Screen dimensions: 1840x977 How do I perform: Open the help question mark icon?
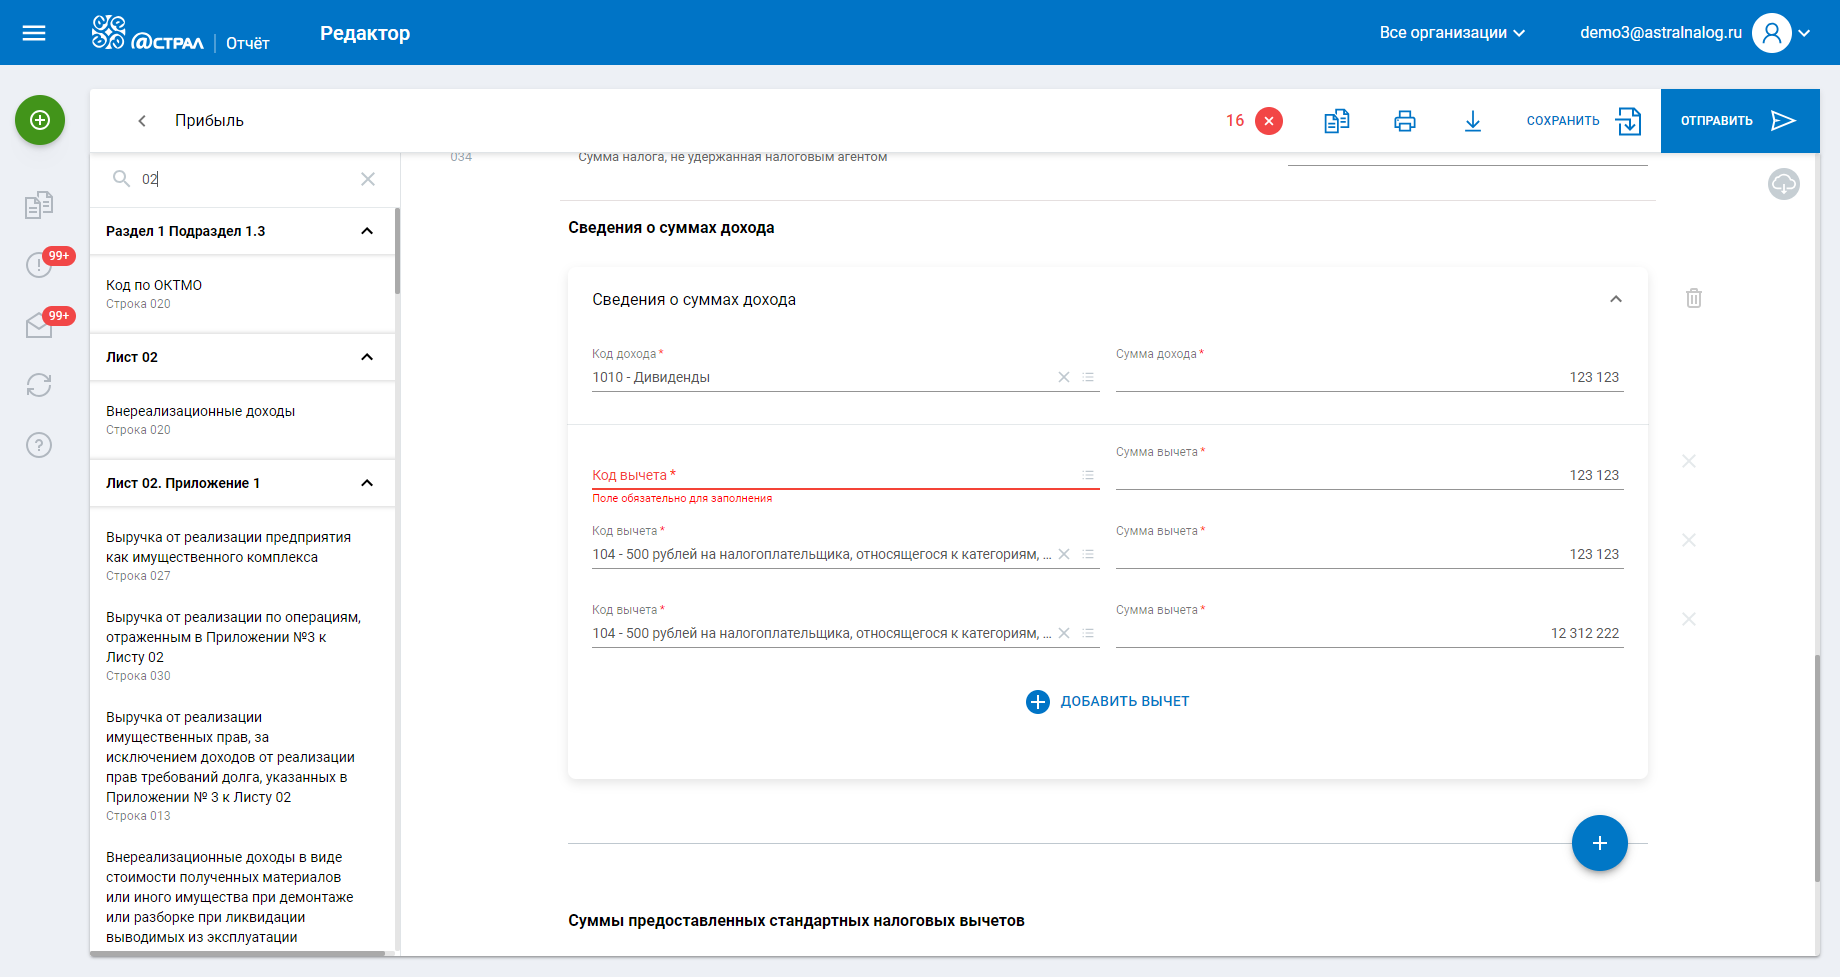pyautogui.click(x=39, y=445)
